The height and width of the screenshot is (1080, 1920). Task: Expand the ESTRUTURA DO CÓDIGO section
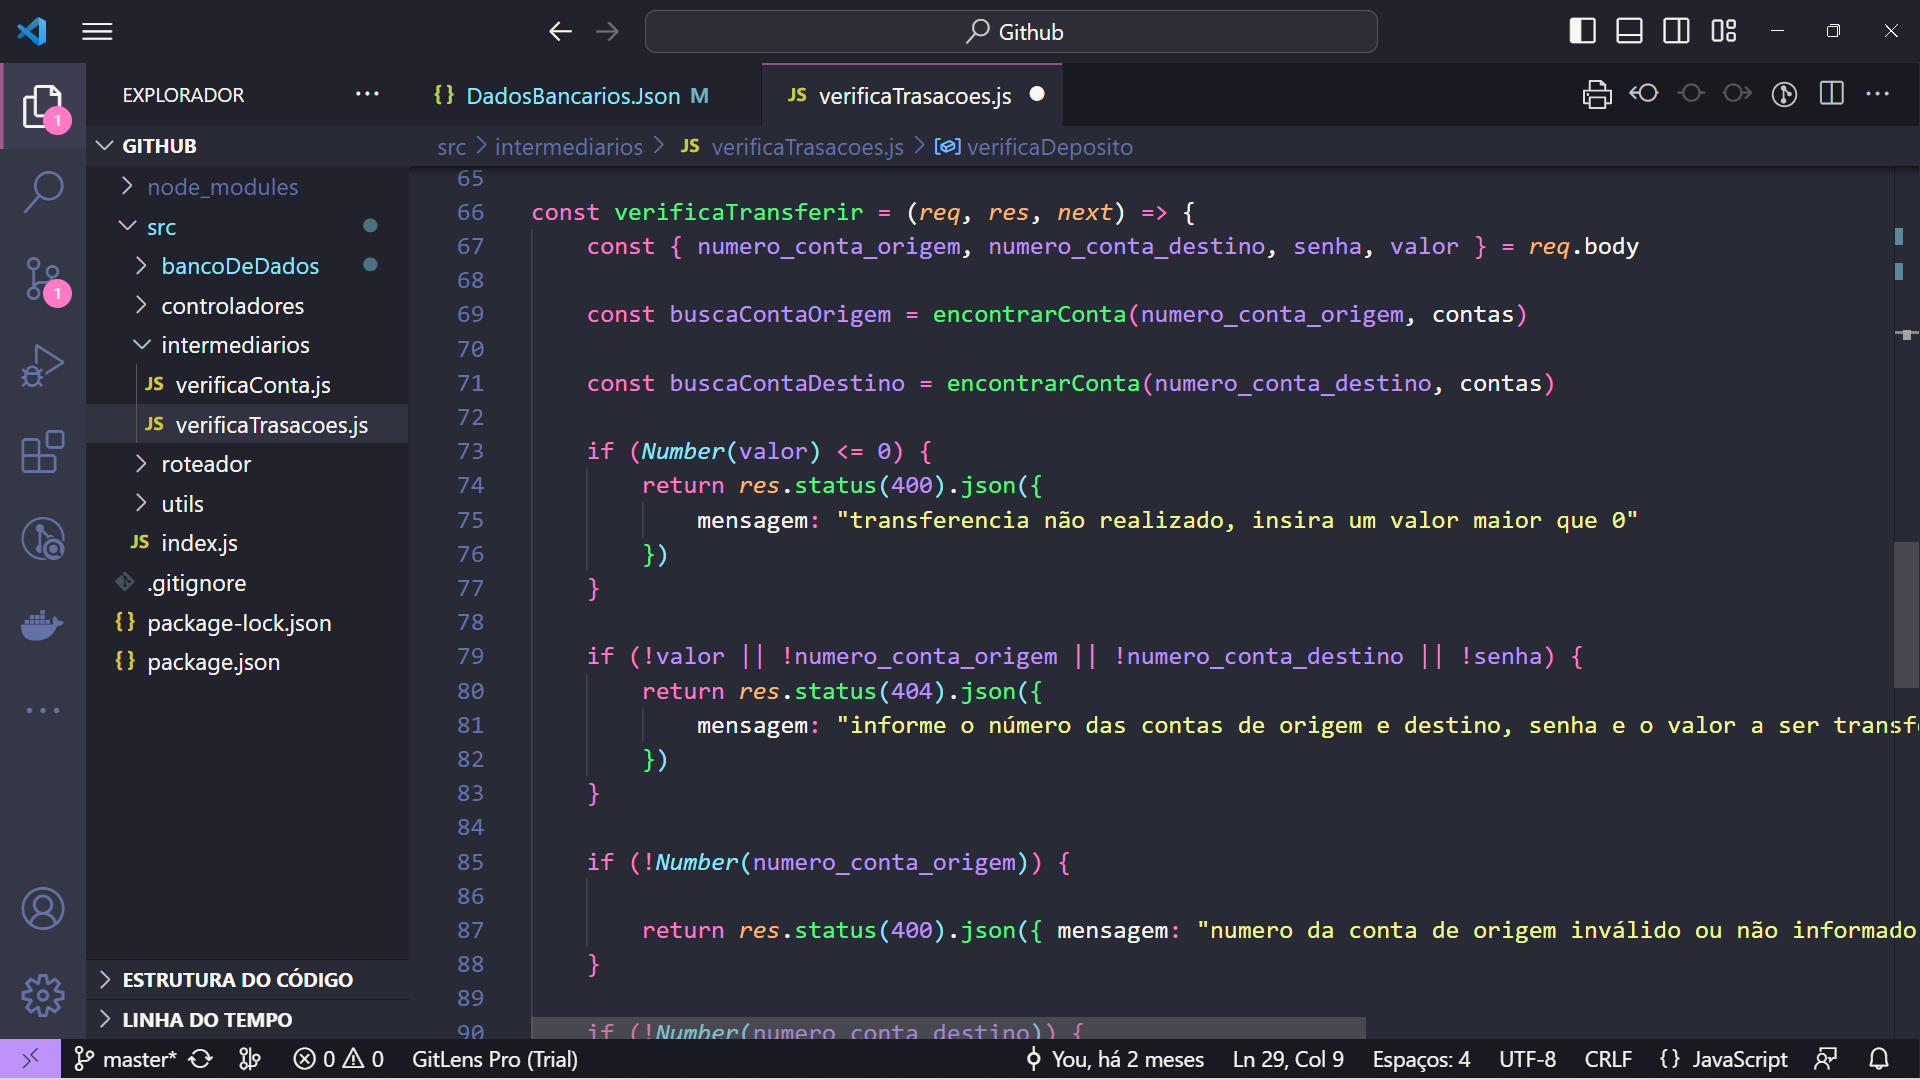pos(237,980)
